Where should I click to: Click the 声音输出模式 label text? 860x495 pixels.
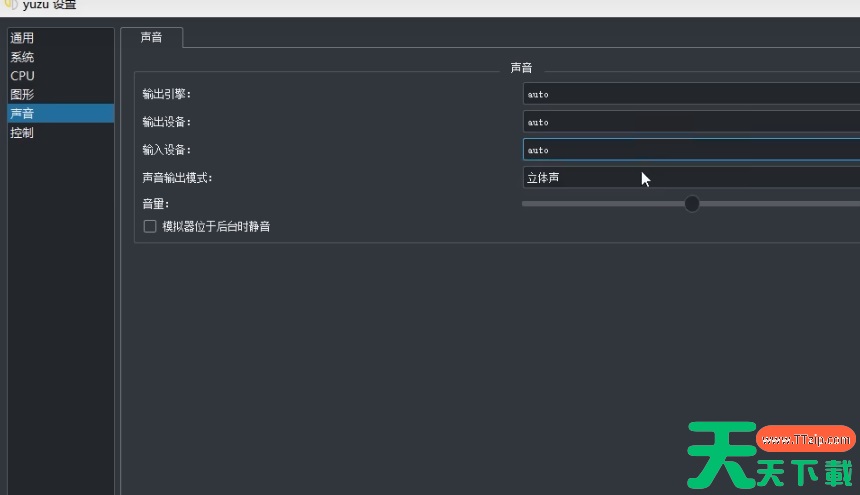pyautogui.click(x=177, y=178)
